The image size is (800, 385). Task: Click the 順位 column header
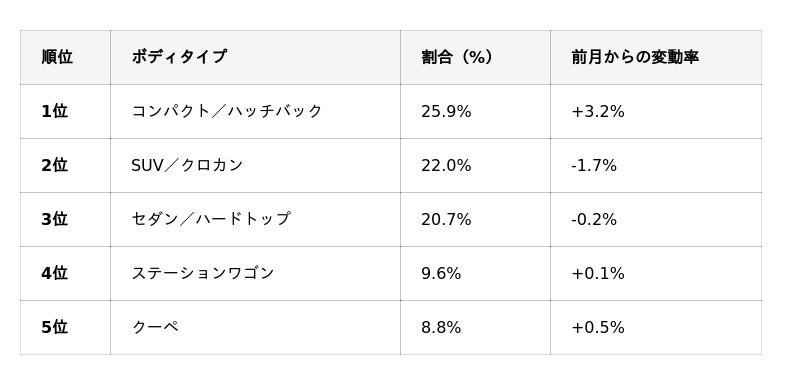point(65,57)
